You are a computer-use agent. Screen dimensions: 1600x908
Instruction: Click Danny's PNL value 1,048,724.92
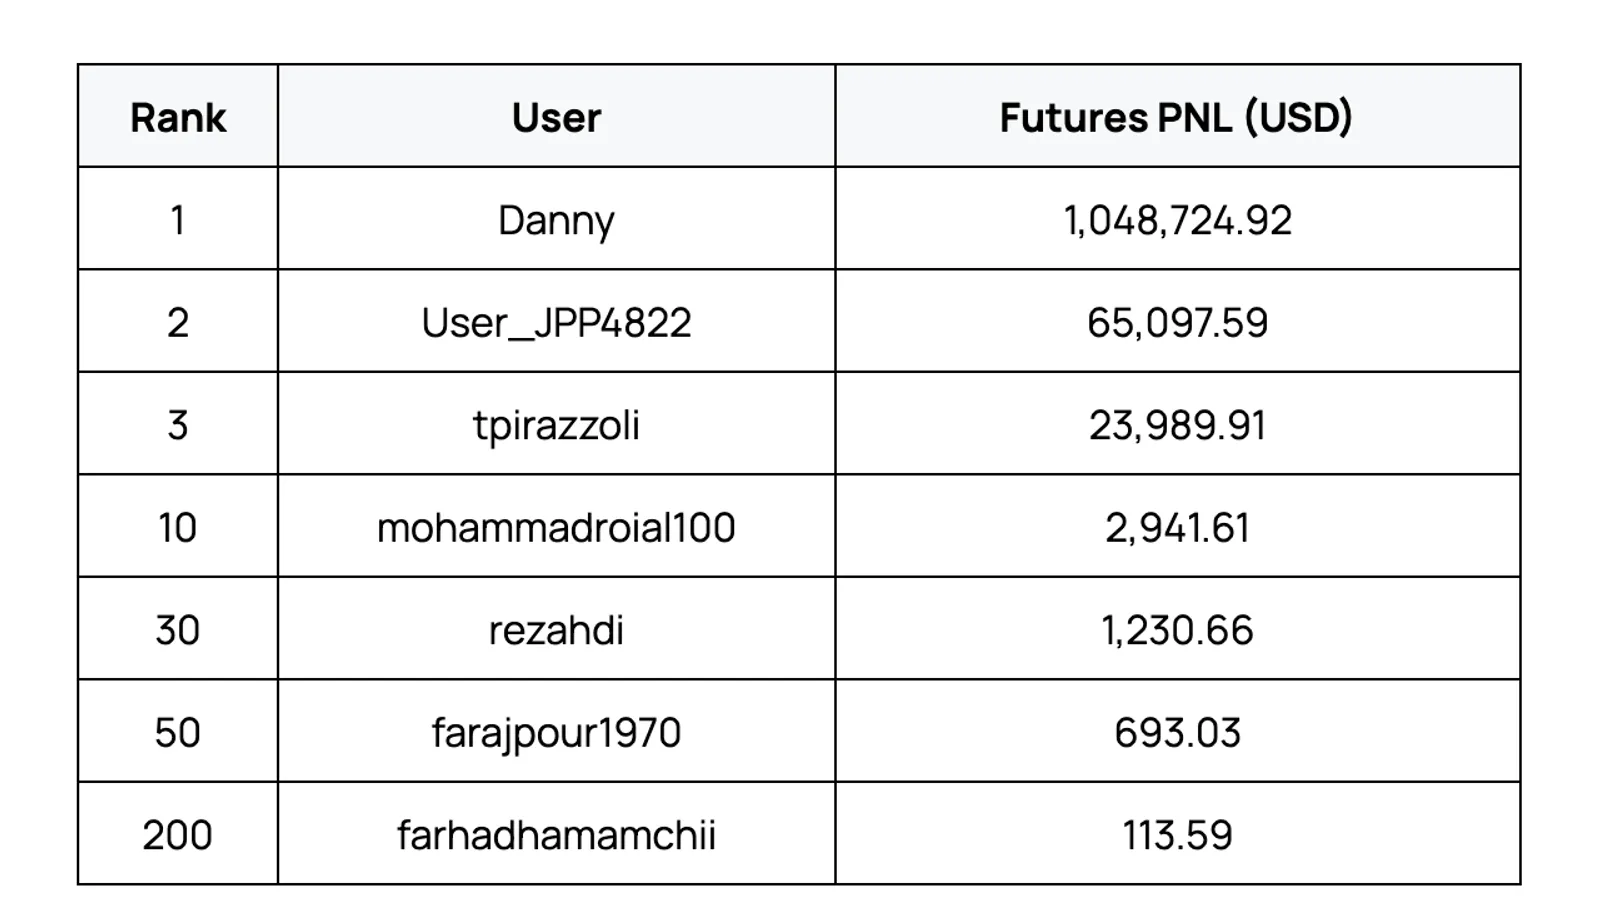(1177, 221)
